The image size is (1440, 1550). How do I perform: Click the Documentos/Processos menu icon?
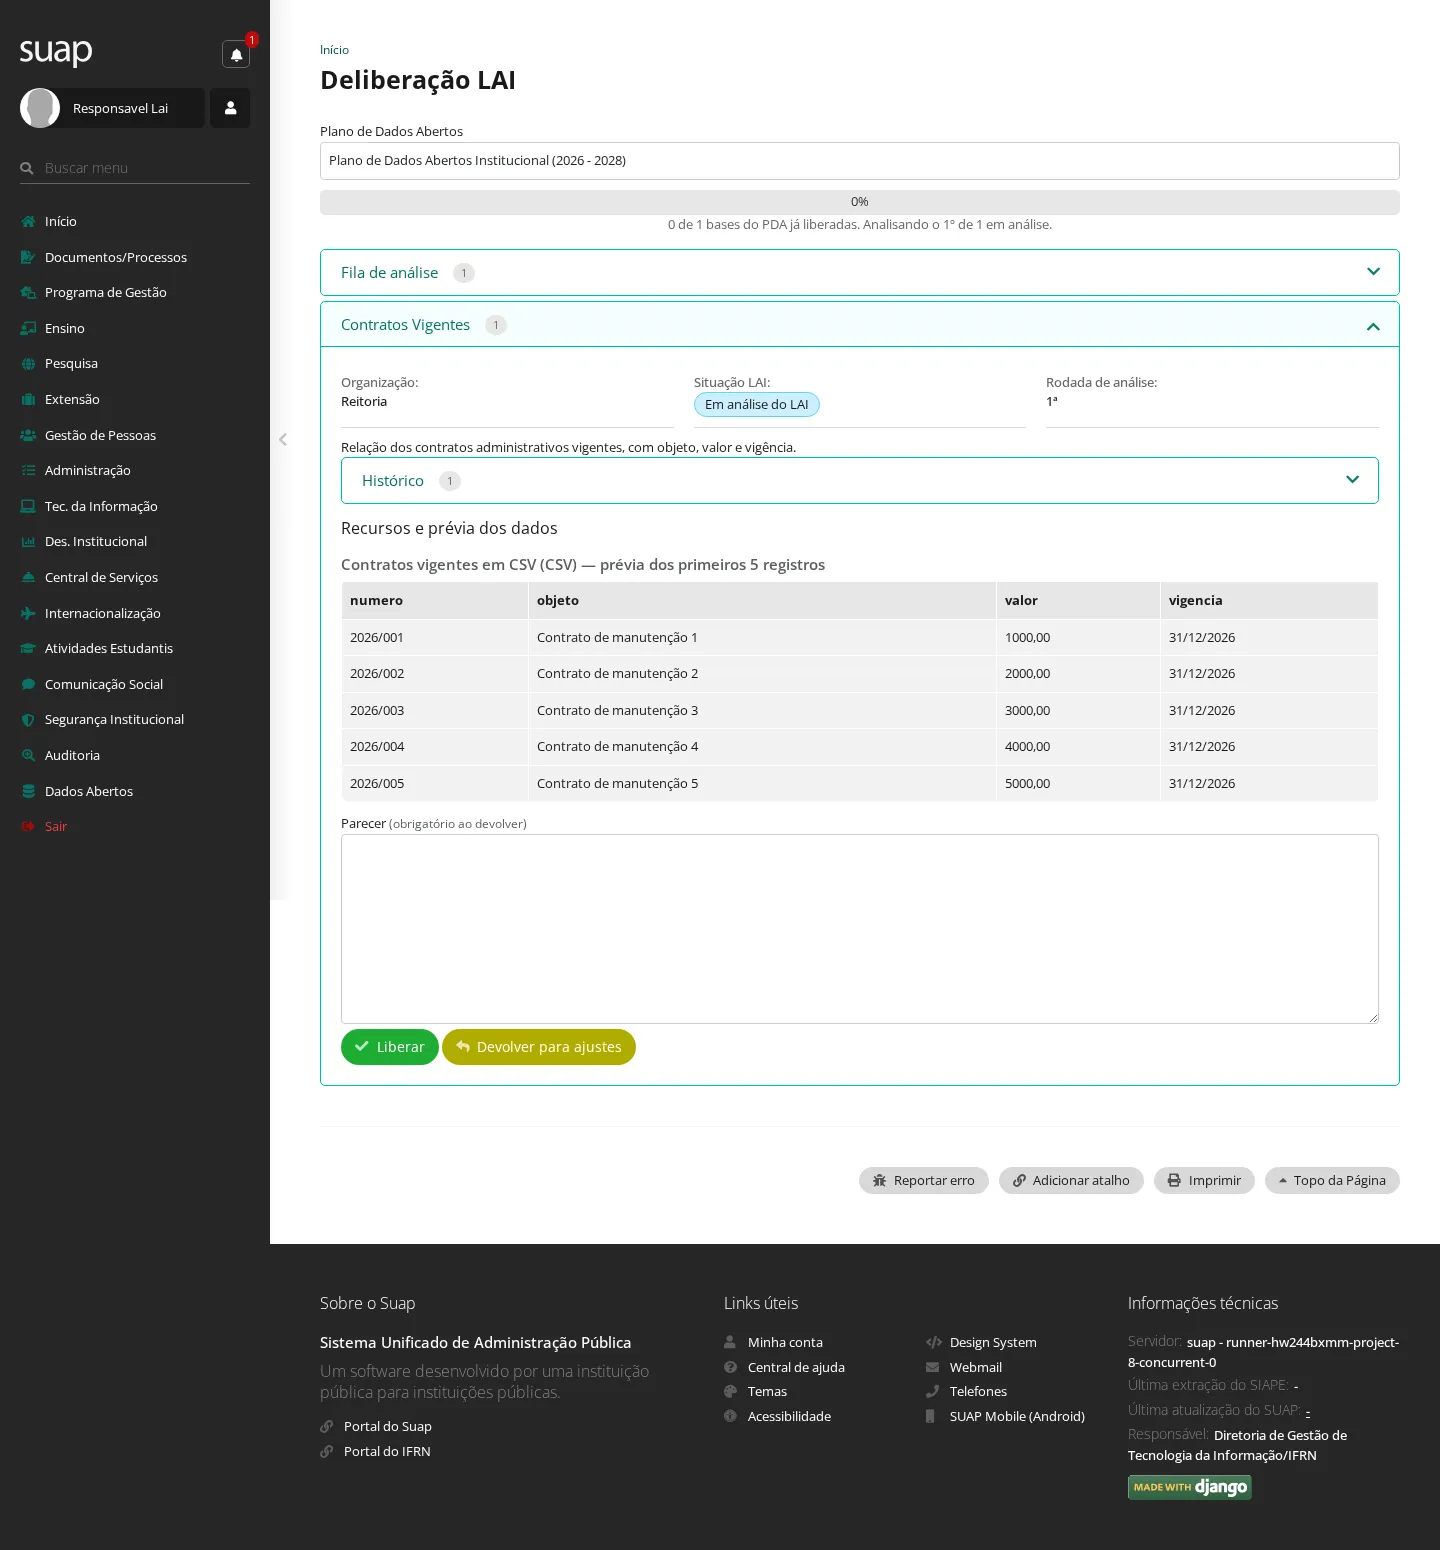tap(28, 257)
